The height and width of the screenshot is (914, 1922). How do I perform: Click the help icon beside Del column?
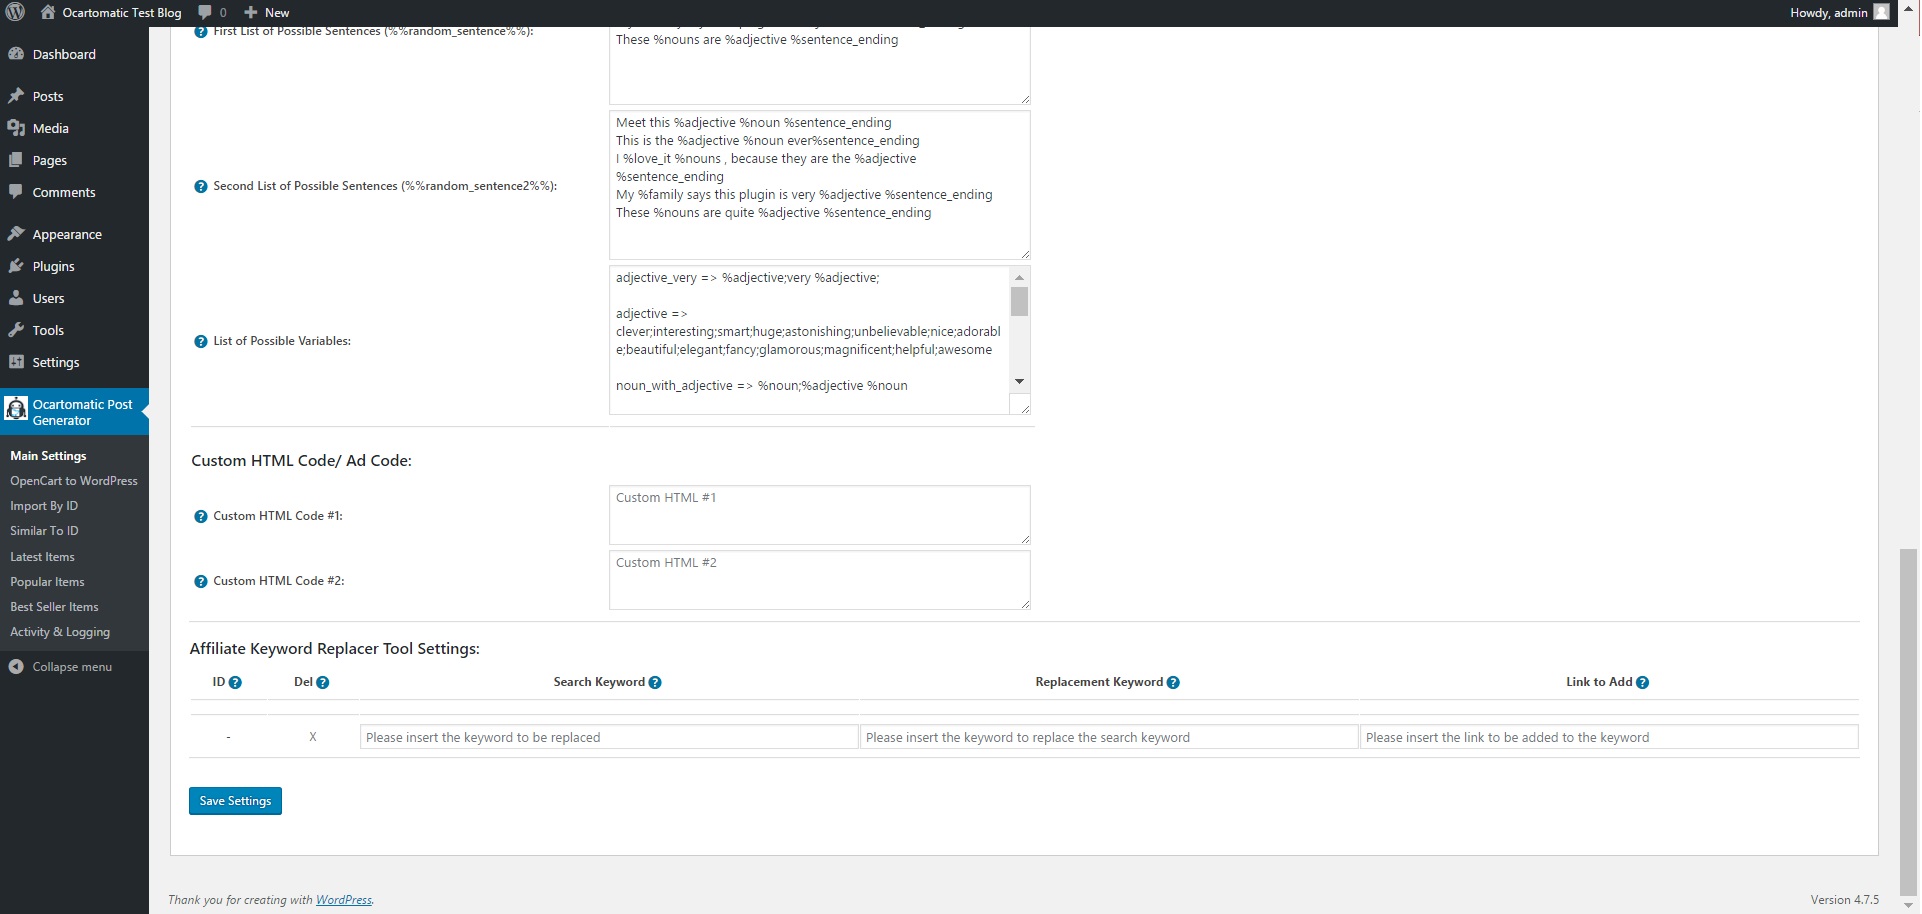(x=322, y=683)
